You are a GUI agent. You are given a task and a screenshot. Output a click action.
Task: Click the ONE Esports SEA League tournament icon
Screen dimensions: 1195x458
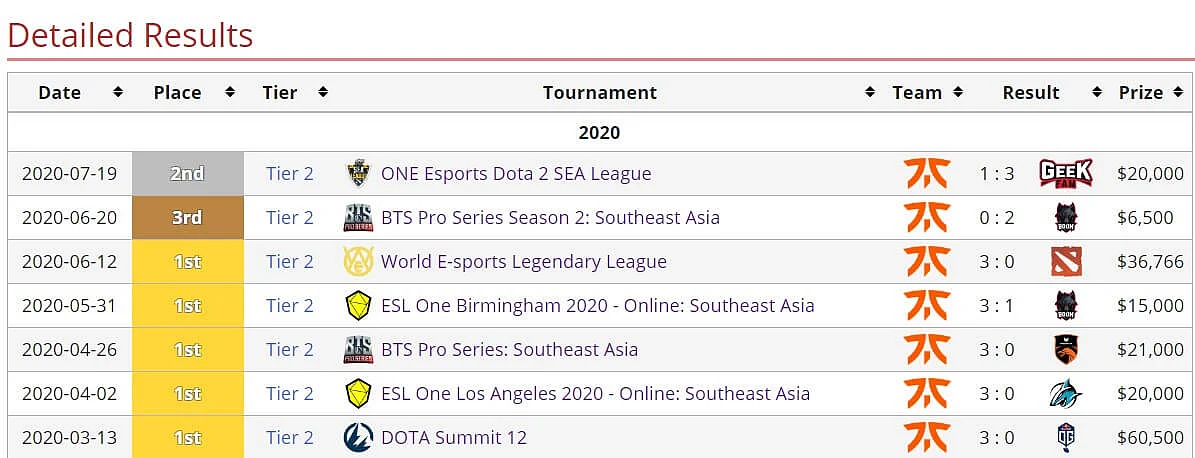(x=357, y=174)
